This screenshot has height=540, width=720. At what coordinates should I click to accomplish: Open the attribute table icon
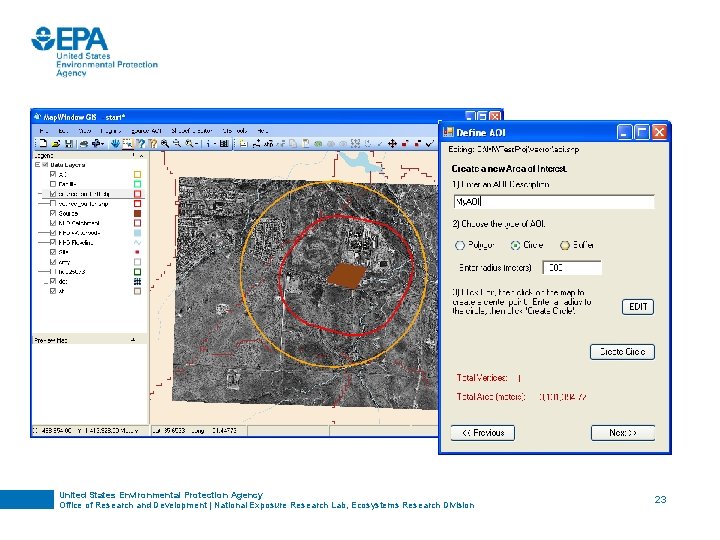pos(224,144)
